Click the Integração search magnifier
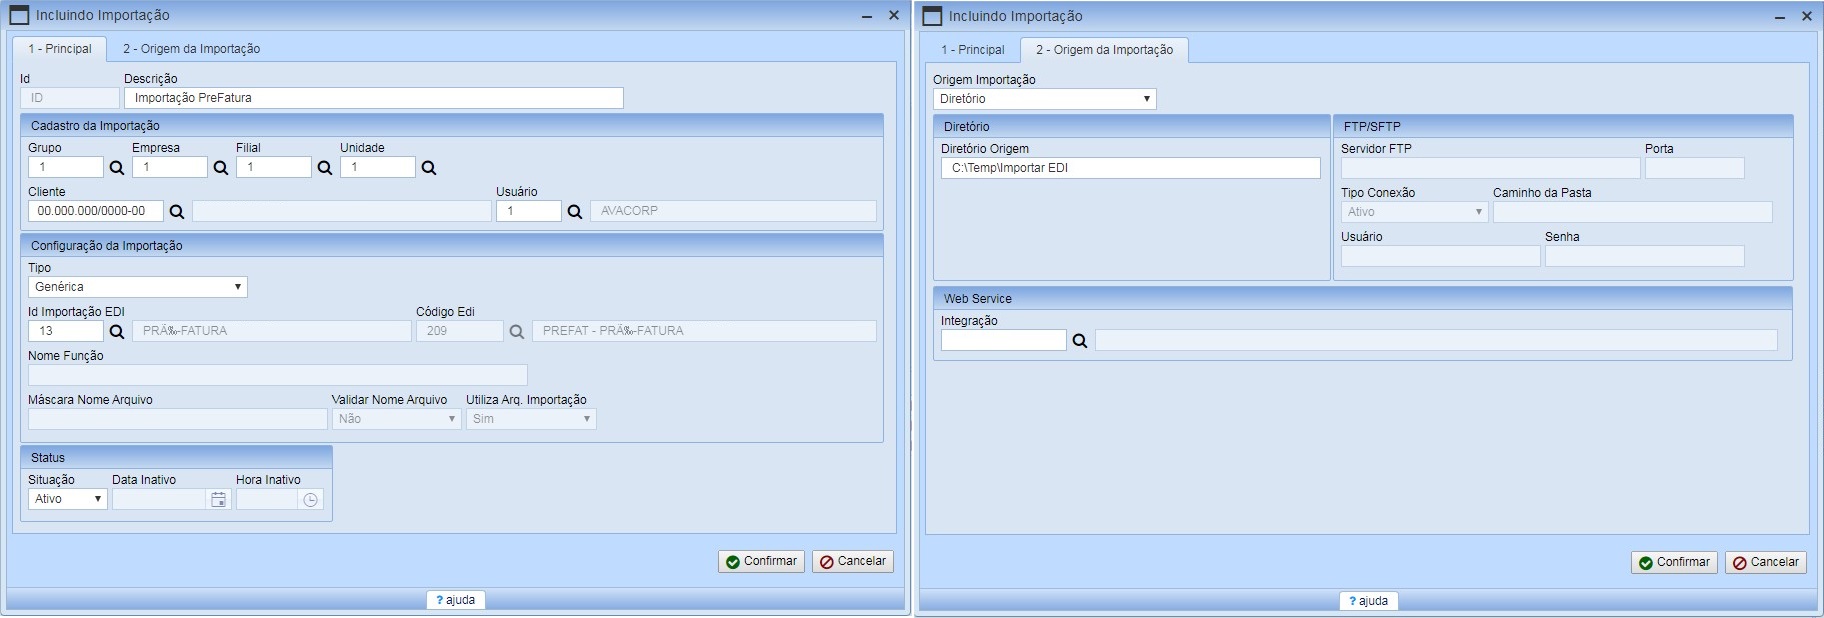Screen dimensions: 1824x618 pos(1080,341)
